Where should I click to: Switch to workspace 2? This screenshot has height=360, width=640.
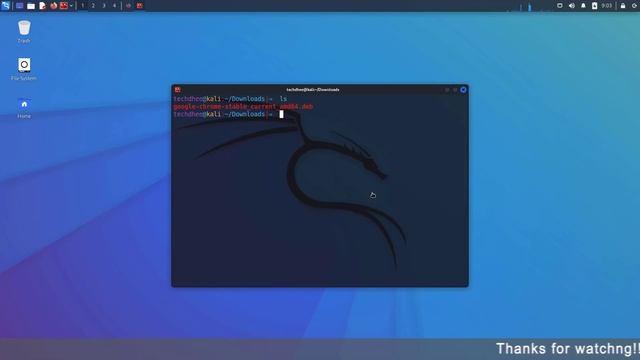click(x=93, y=6)
